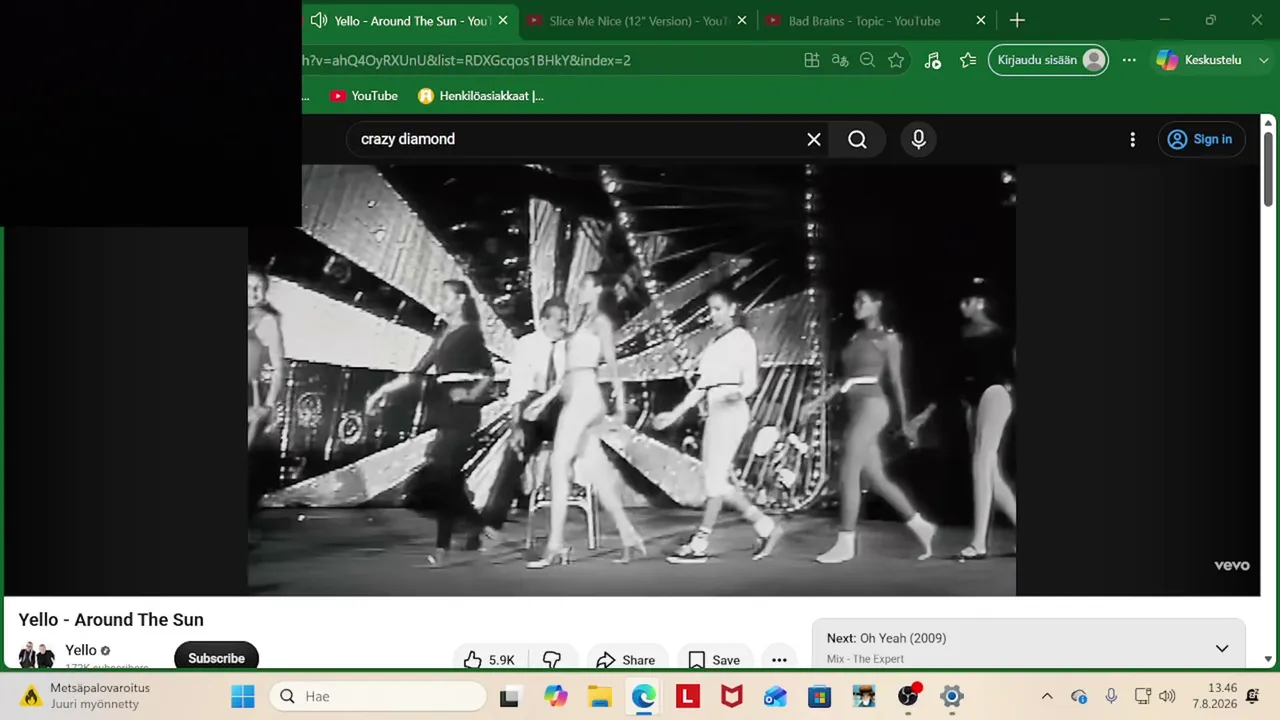Click the YouTube "Sign in" button

(1201, 139)
